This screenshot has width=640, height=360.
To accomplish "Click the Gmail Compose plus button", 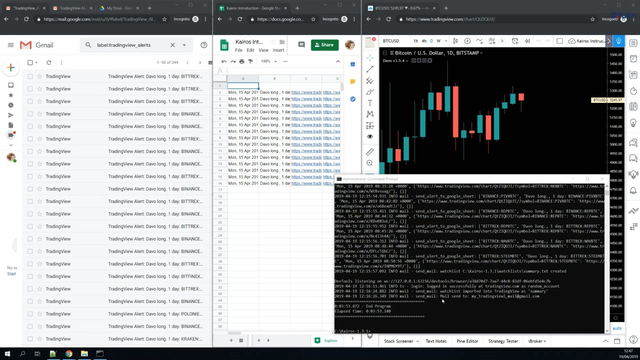I will click(11, 67).
